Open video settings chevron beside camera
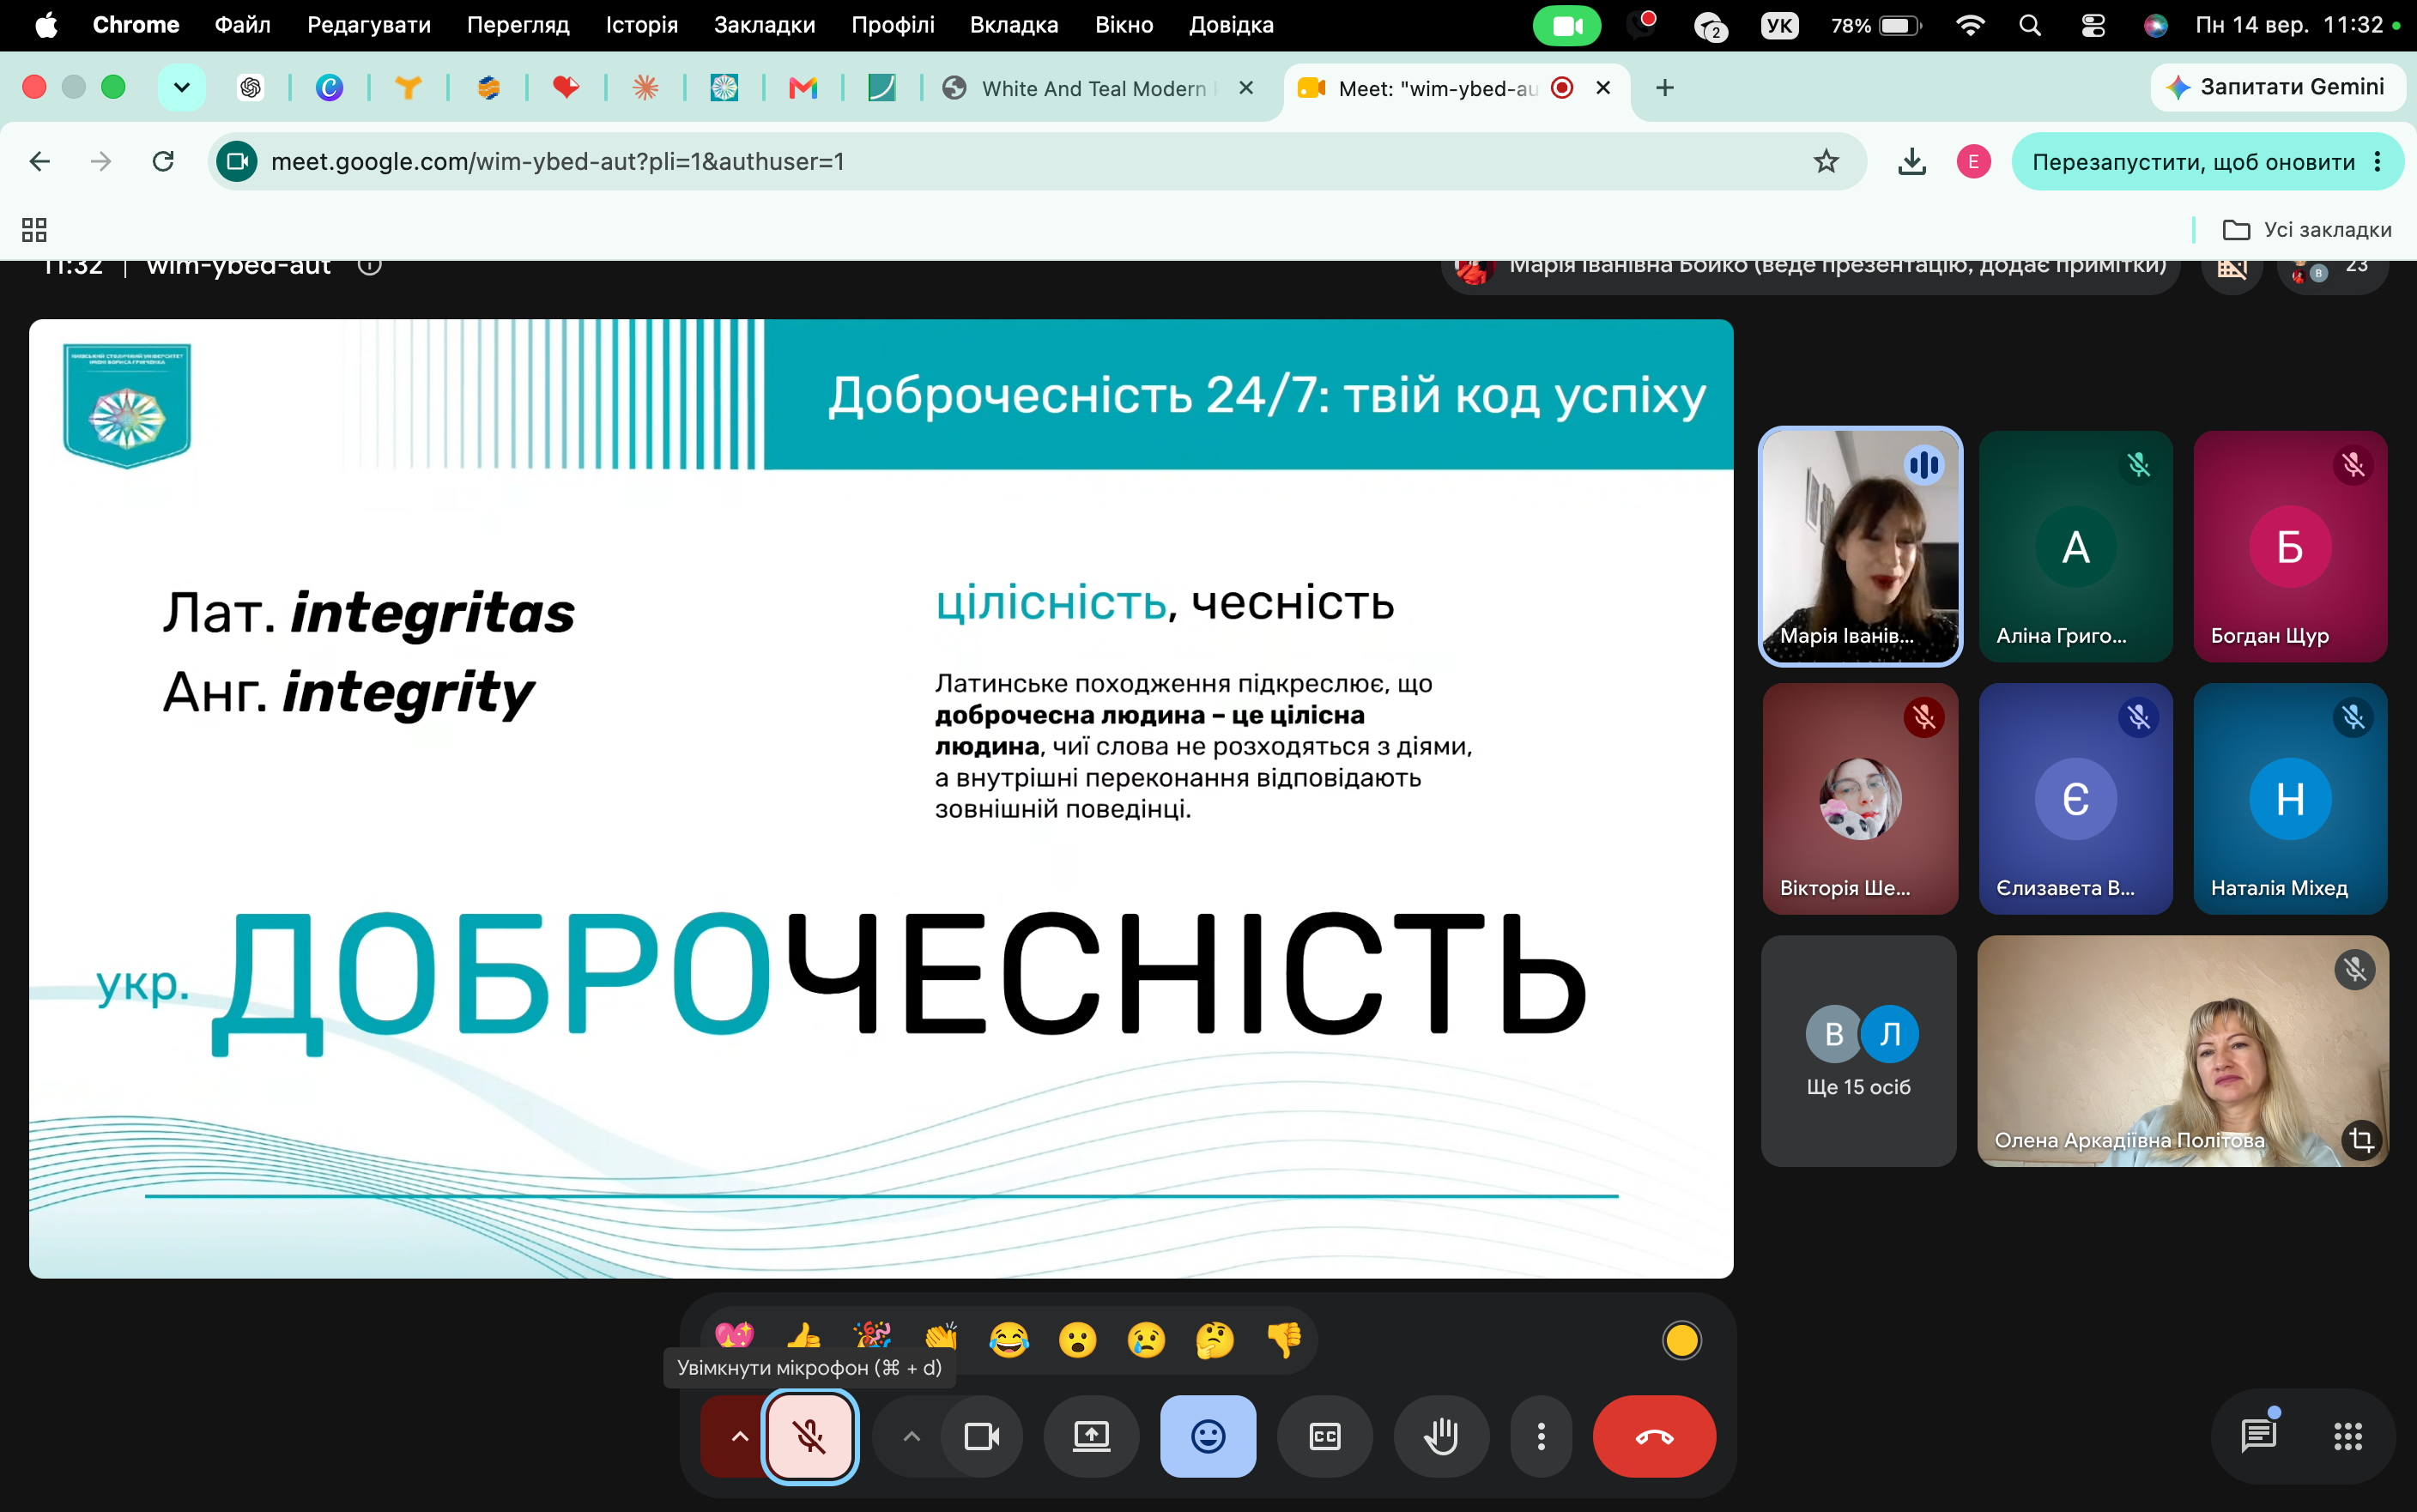Viewport: 2417px width, 1512px height. 911,1436
